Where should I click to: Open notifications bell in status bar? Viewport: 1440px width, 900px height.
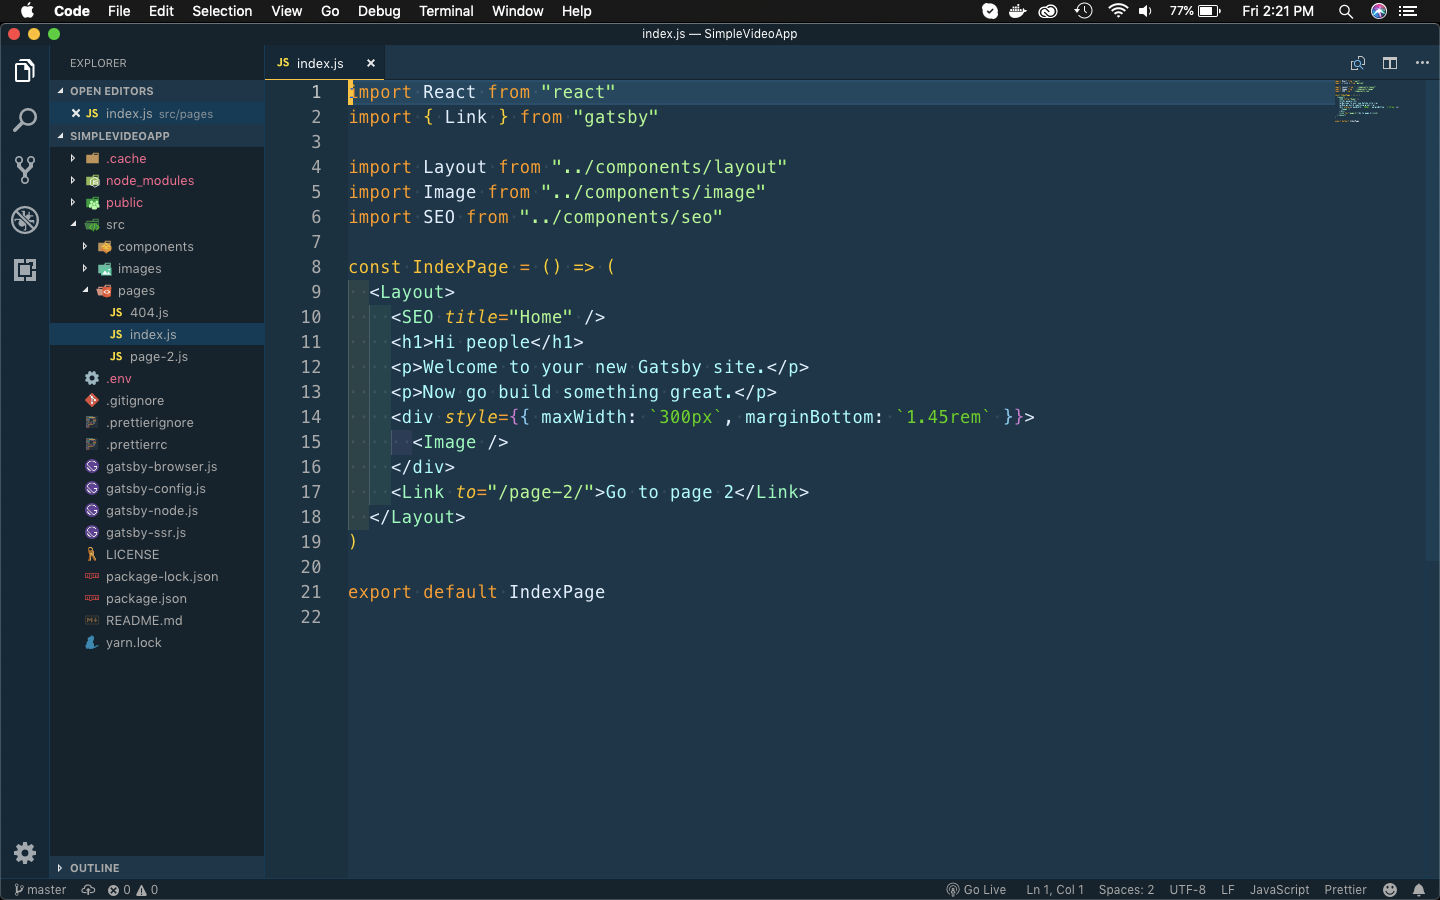(x=1419, y=890)
